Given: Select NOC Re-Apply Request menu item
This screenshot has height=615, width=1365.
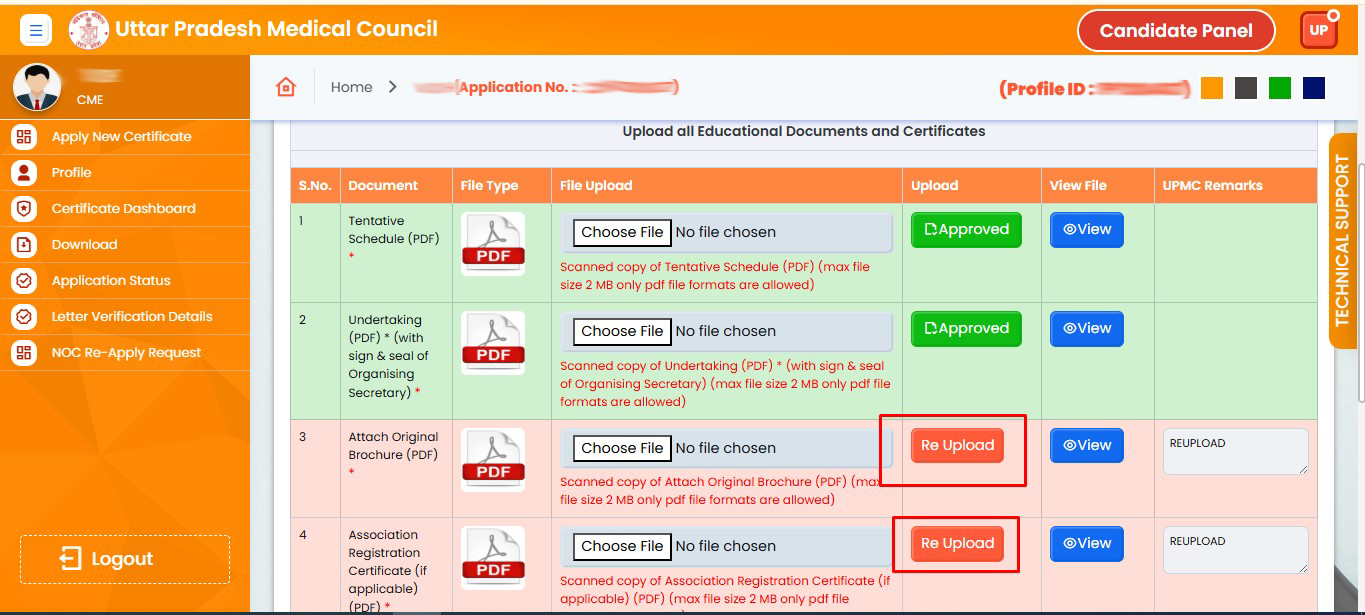Looking at the screenshot, I should point(126,353).
